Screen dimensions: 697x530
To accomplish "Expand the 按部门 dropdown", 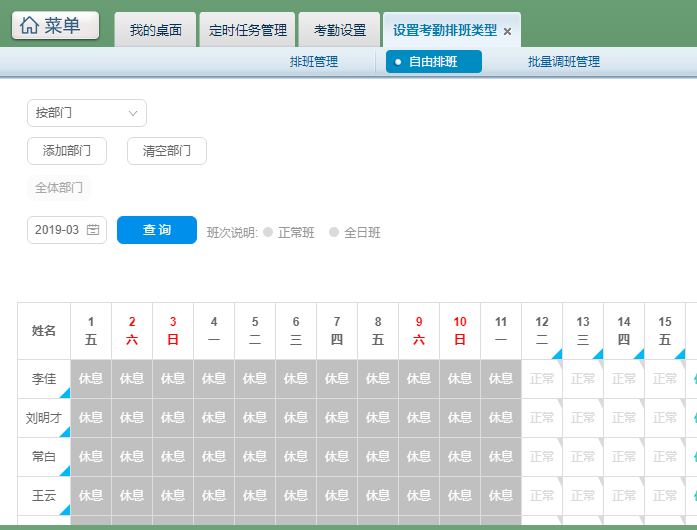I will pos(86,113).
